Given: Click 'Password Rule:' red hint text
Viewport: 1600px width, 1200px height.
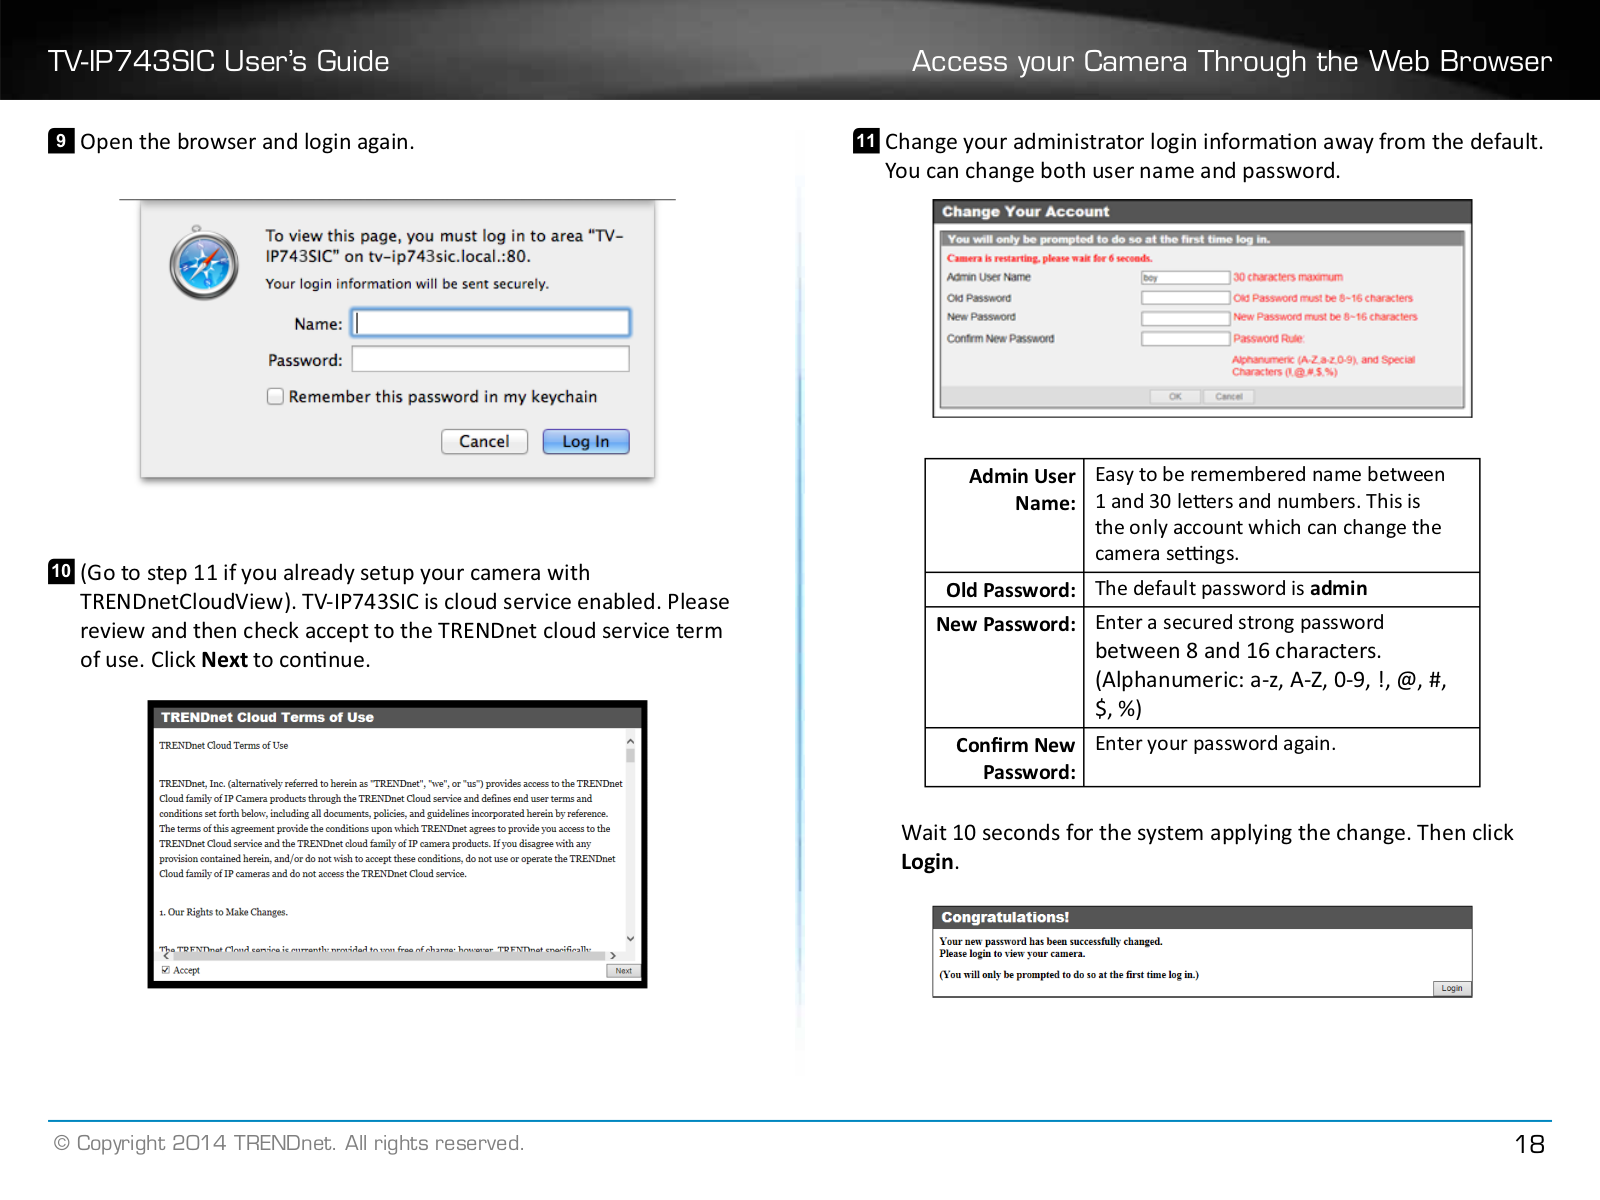Looking at the screenshot, I should coord(1269,338).
